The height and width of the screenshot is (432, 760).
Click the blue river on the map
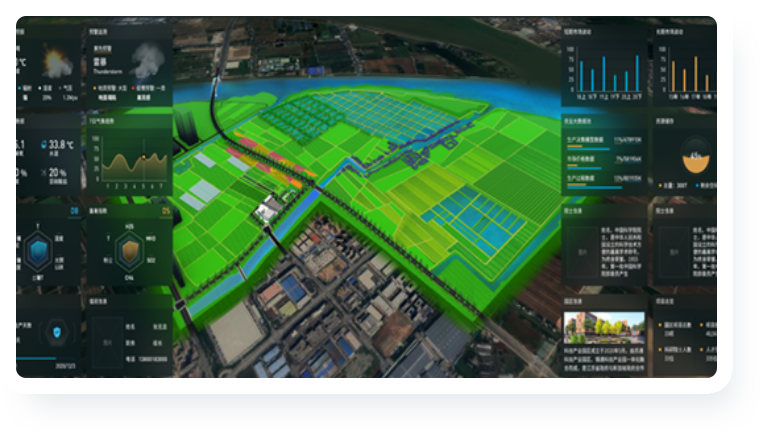point(300,90)
